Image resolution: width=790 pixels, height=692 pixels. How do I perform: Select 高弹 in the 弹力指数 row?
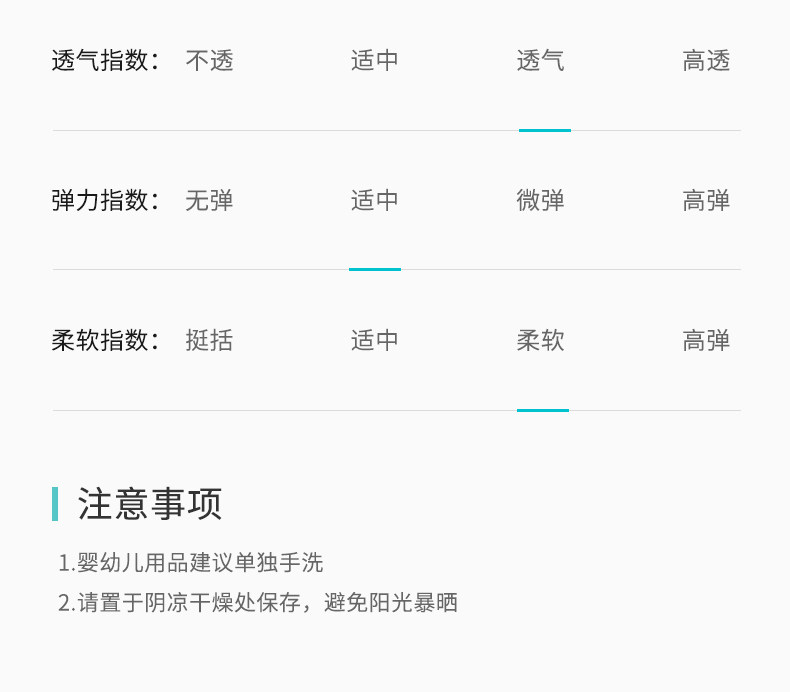click(707, 201)
